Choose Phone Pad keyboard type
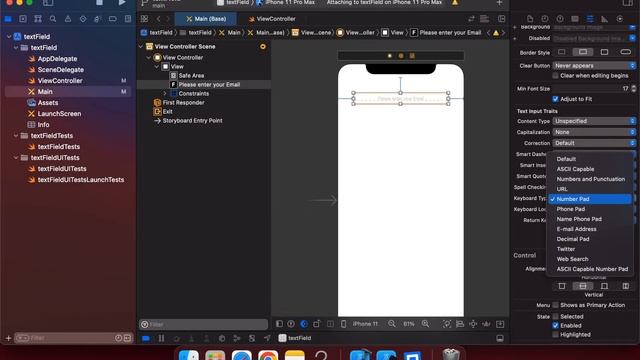640x360 pixels. click(x=589, y=209)
